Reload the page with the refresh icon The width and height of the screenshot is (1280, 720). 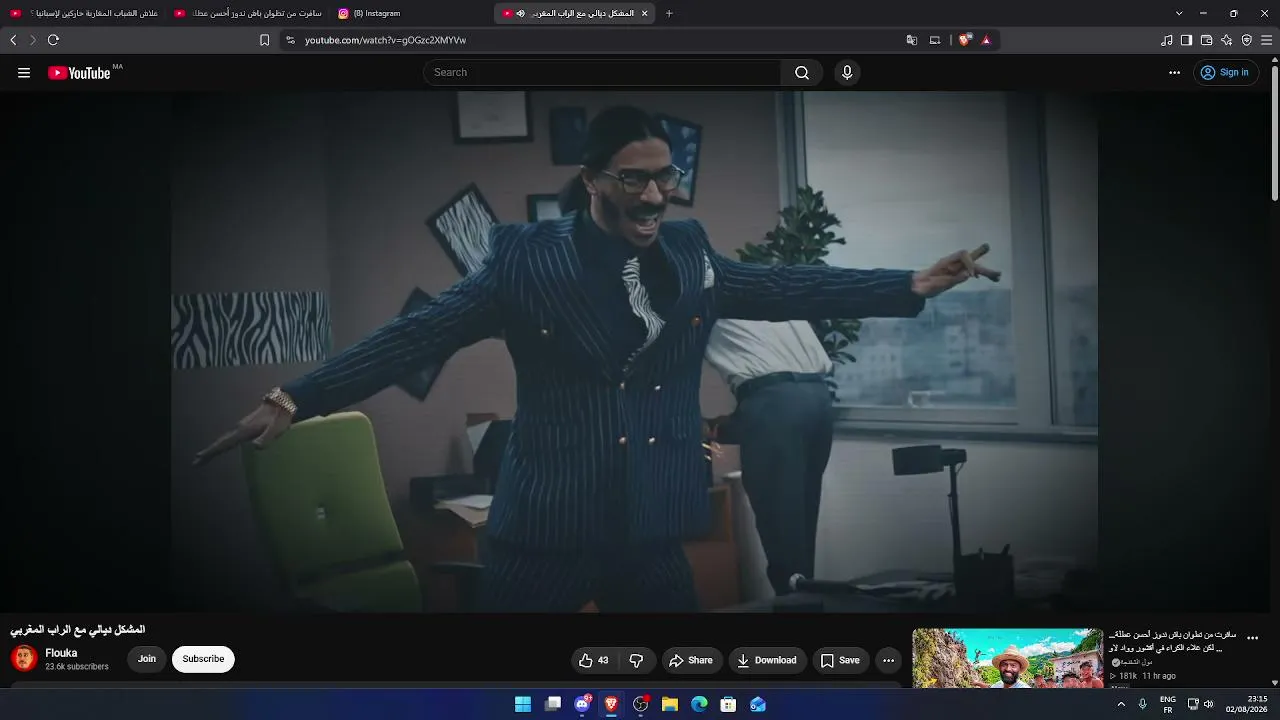click(53, 40)
